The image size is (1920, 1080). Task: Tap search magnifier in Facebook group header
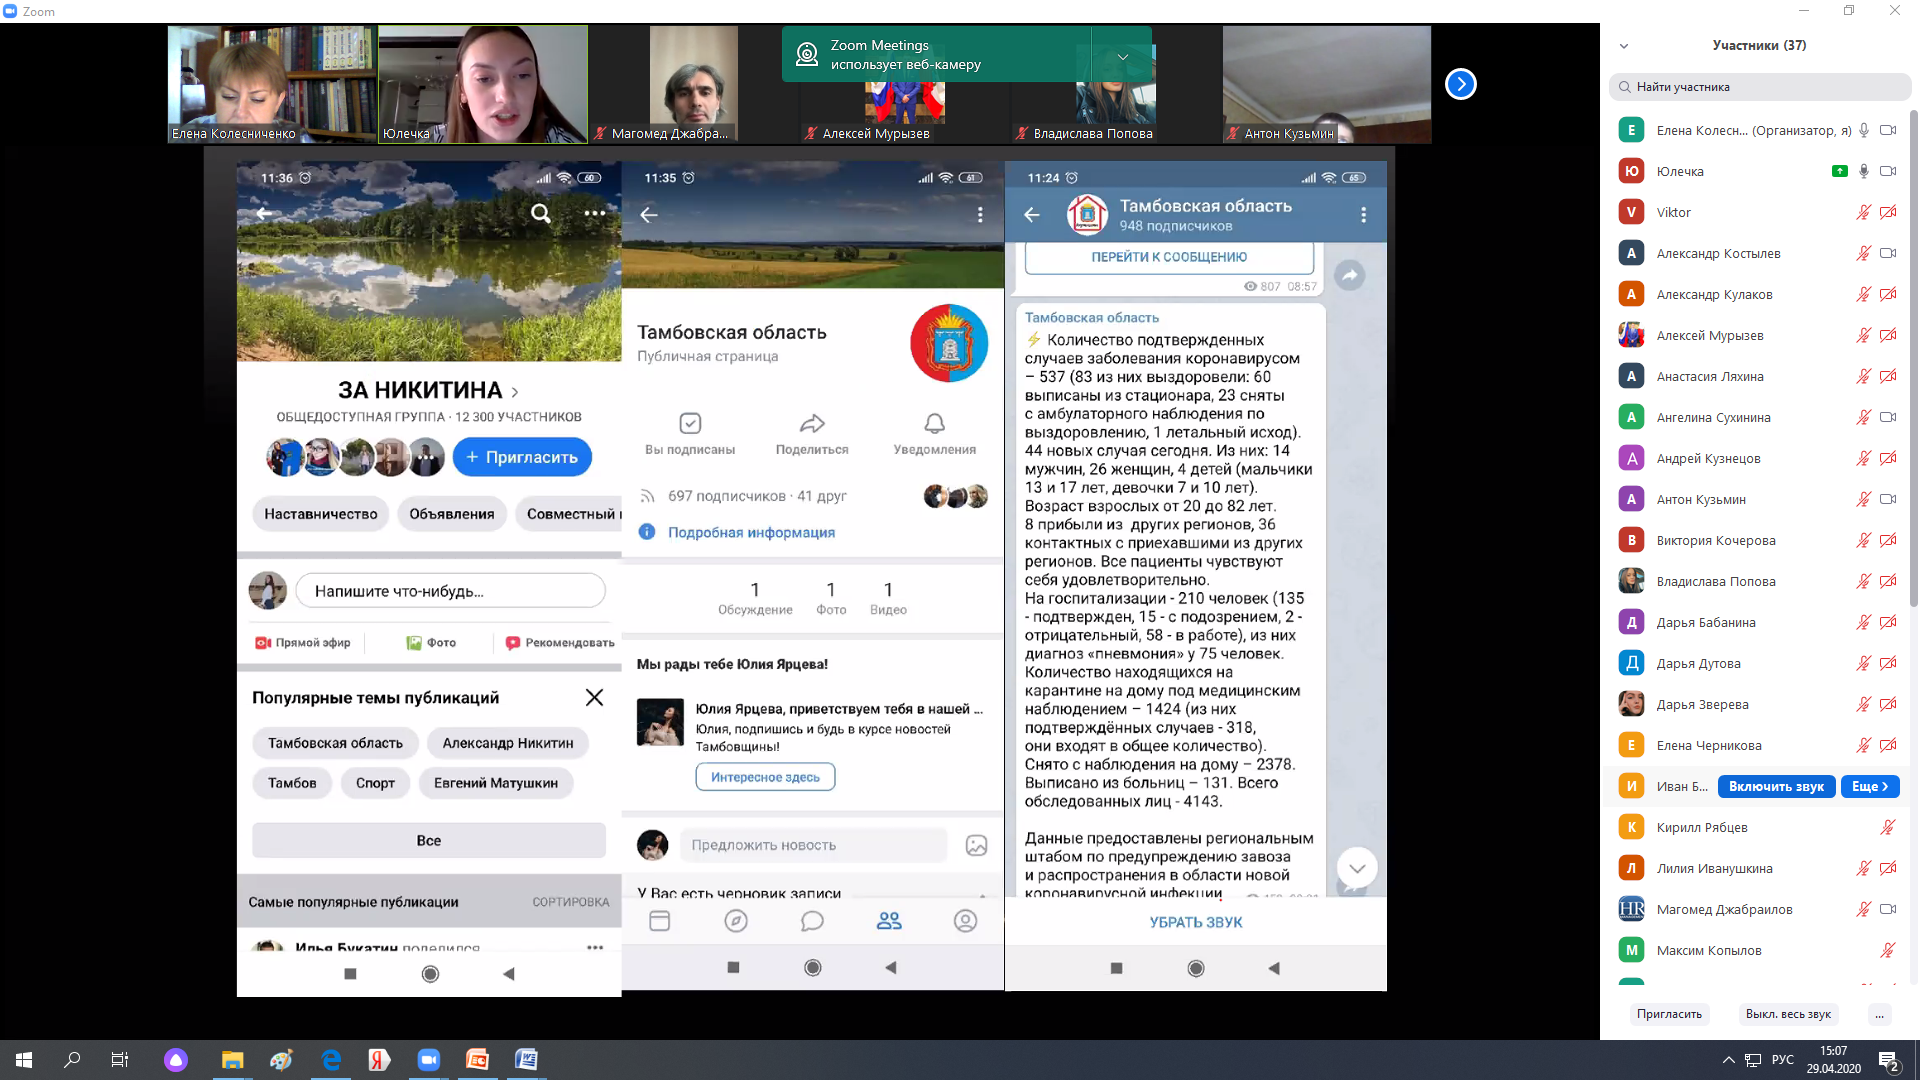pyautogui.click(x=540, y=213)
